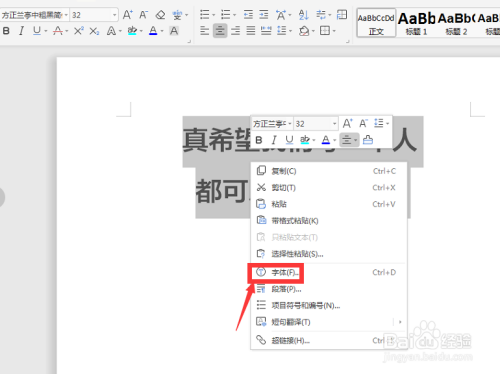Click the document text 都可
Viewport: 500px width, 374px height.
(223, 191)
